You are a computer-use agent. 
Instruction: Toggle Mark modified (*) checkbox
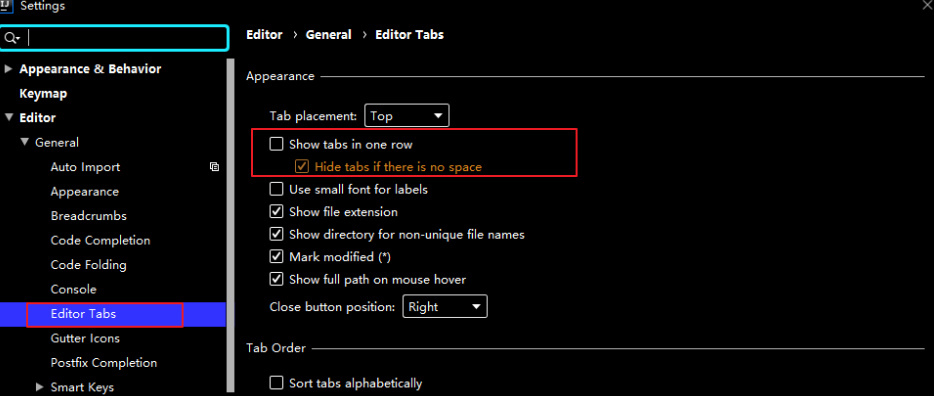click(x=276, y=257)
